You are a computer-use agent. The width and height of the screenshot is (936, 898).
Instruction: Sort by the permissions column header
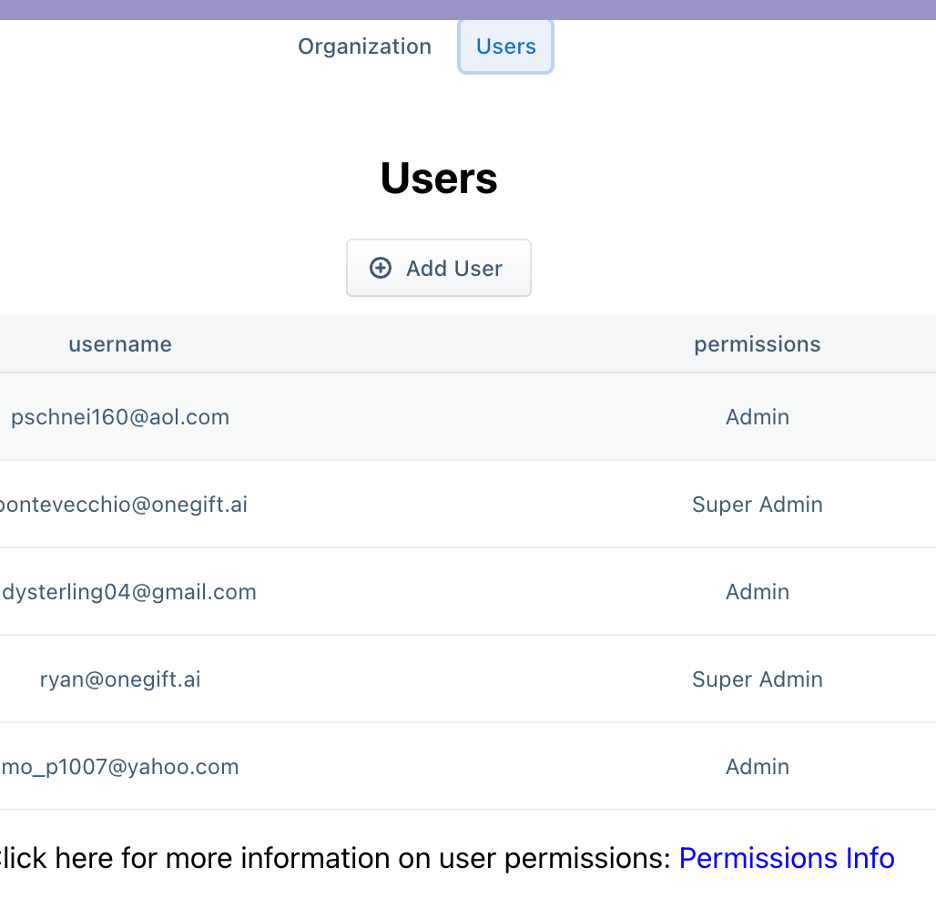pos(757,345)
